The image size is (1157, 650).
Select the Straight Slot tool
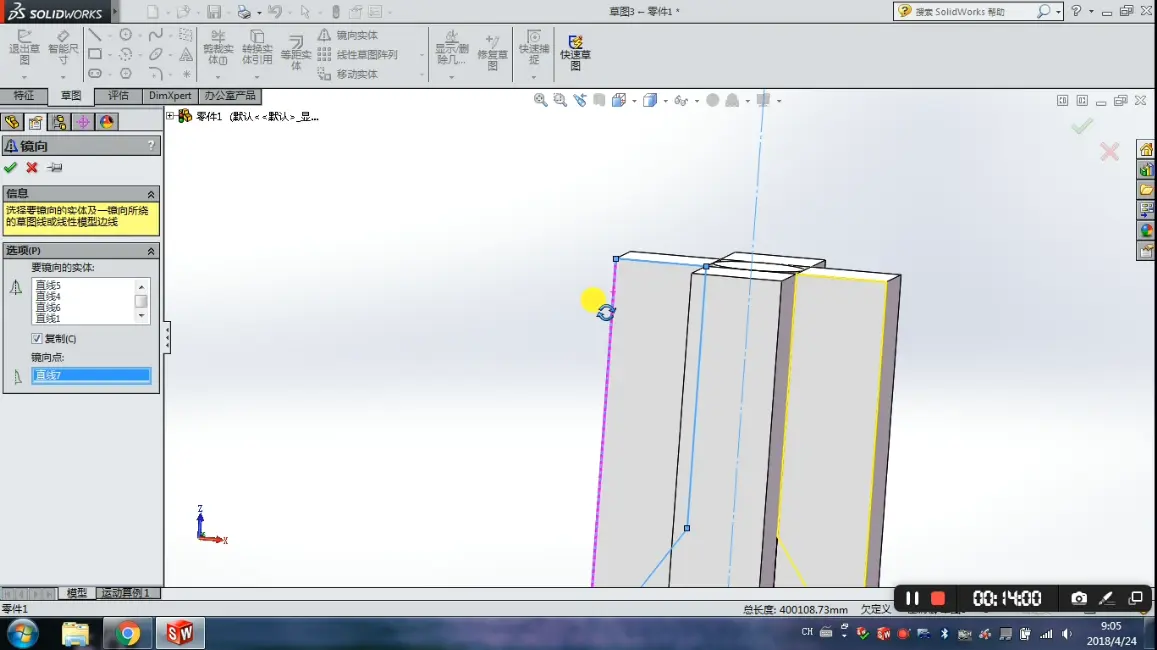pos(94,74)
